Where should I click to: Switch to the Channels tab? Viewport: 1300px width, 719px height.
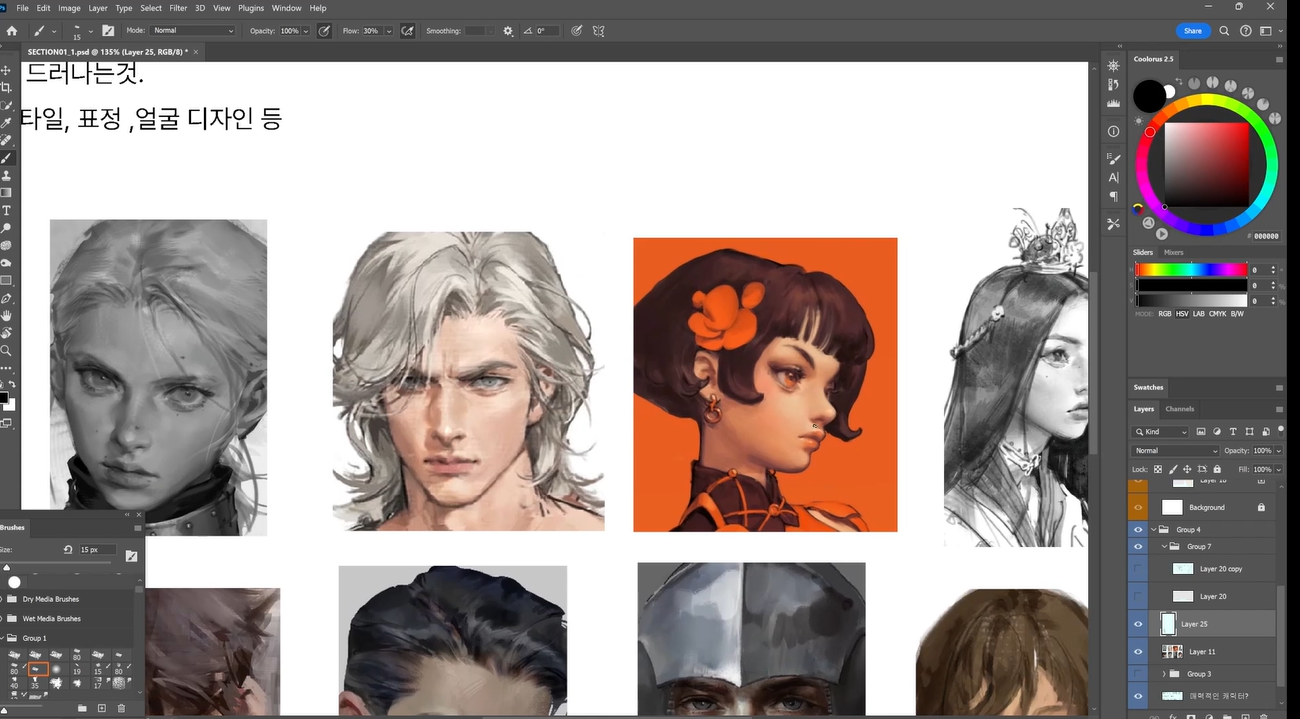(1180, 409)
